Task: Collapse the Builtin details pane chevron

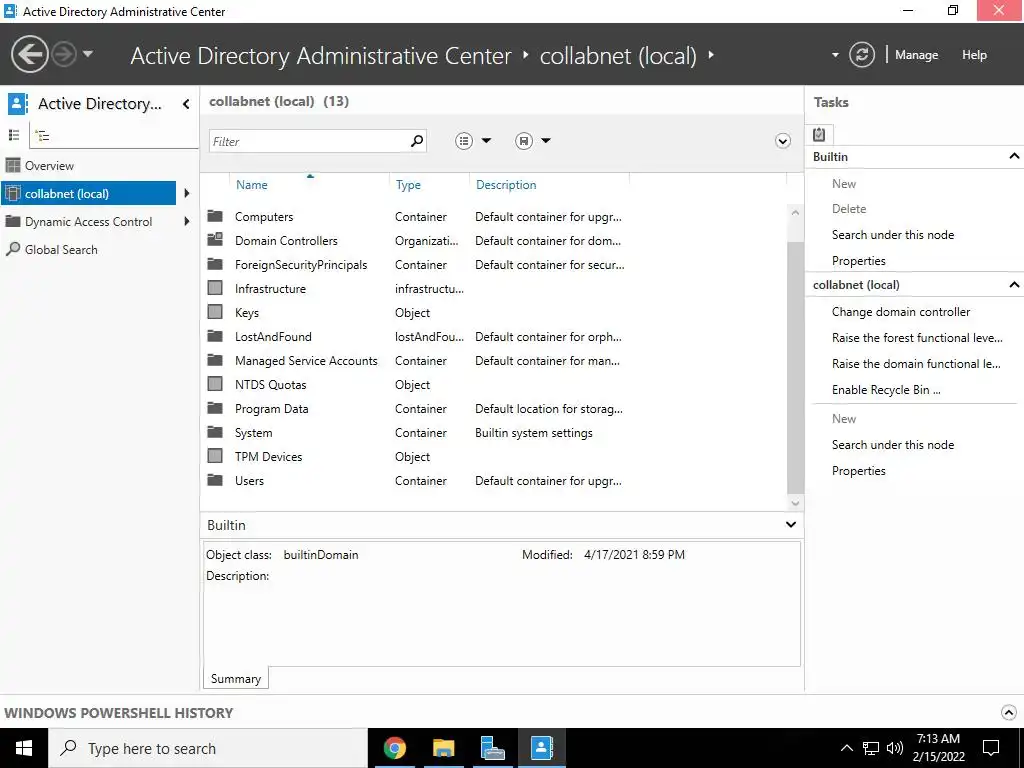Action: (791, 524)
